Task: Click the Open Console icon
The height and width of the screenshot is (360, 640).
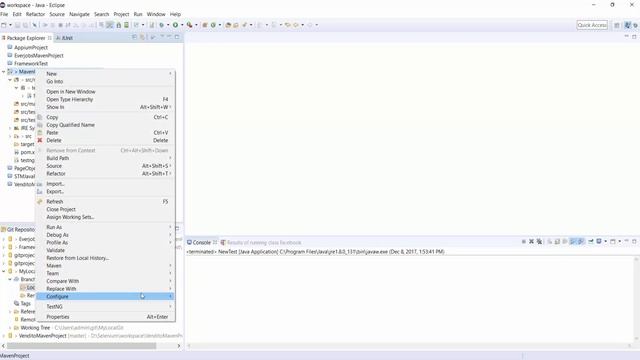Action: click(x=613, y=242)
